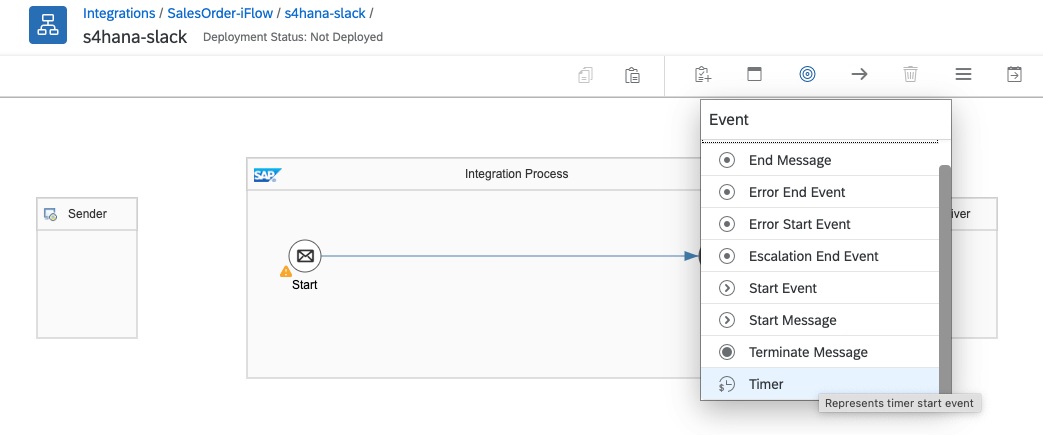Click the Timer clock icon
Image resolution: width=1043 pixels, height=435 pixels.
pyautogui.click(x=727, y=384)
